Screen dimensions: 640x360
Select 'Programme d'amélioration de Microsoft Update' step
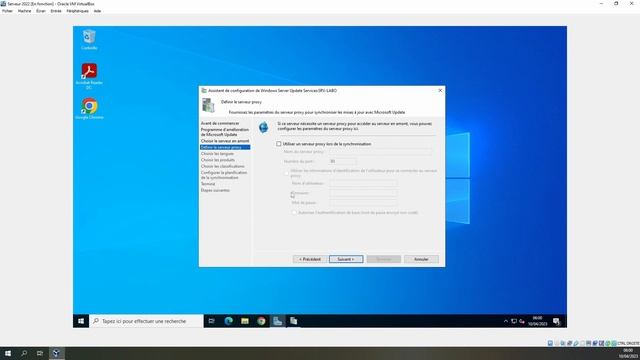pos(224,132)
